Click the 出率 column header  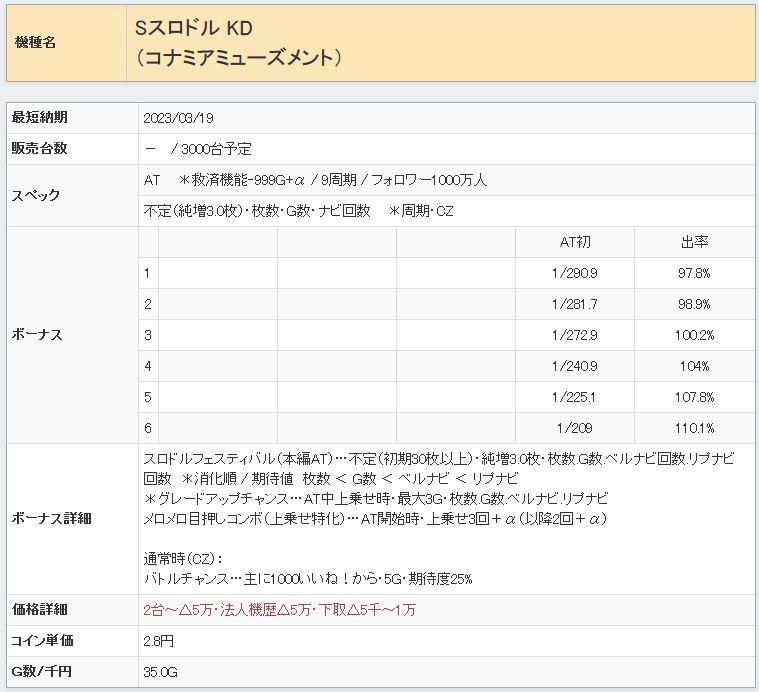[x=694, y=242]
